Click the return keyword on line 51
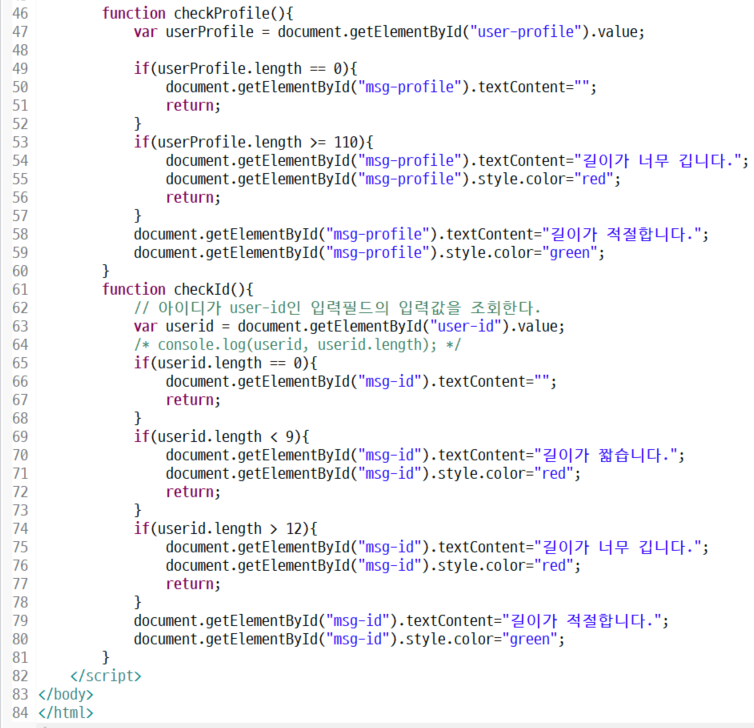Screen dimensions: 754x728 pos(189,105)
